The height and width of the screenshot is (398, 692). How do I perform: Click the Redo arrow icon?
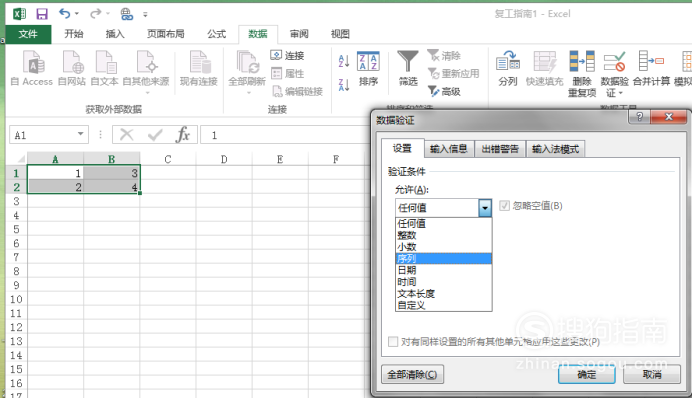tap(95, 14)
